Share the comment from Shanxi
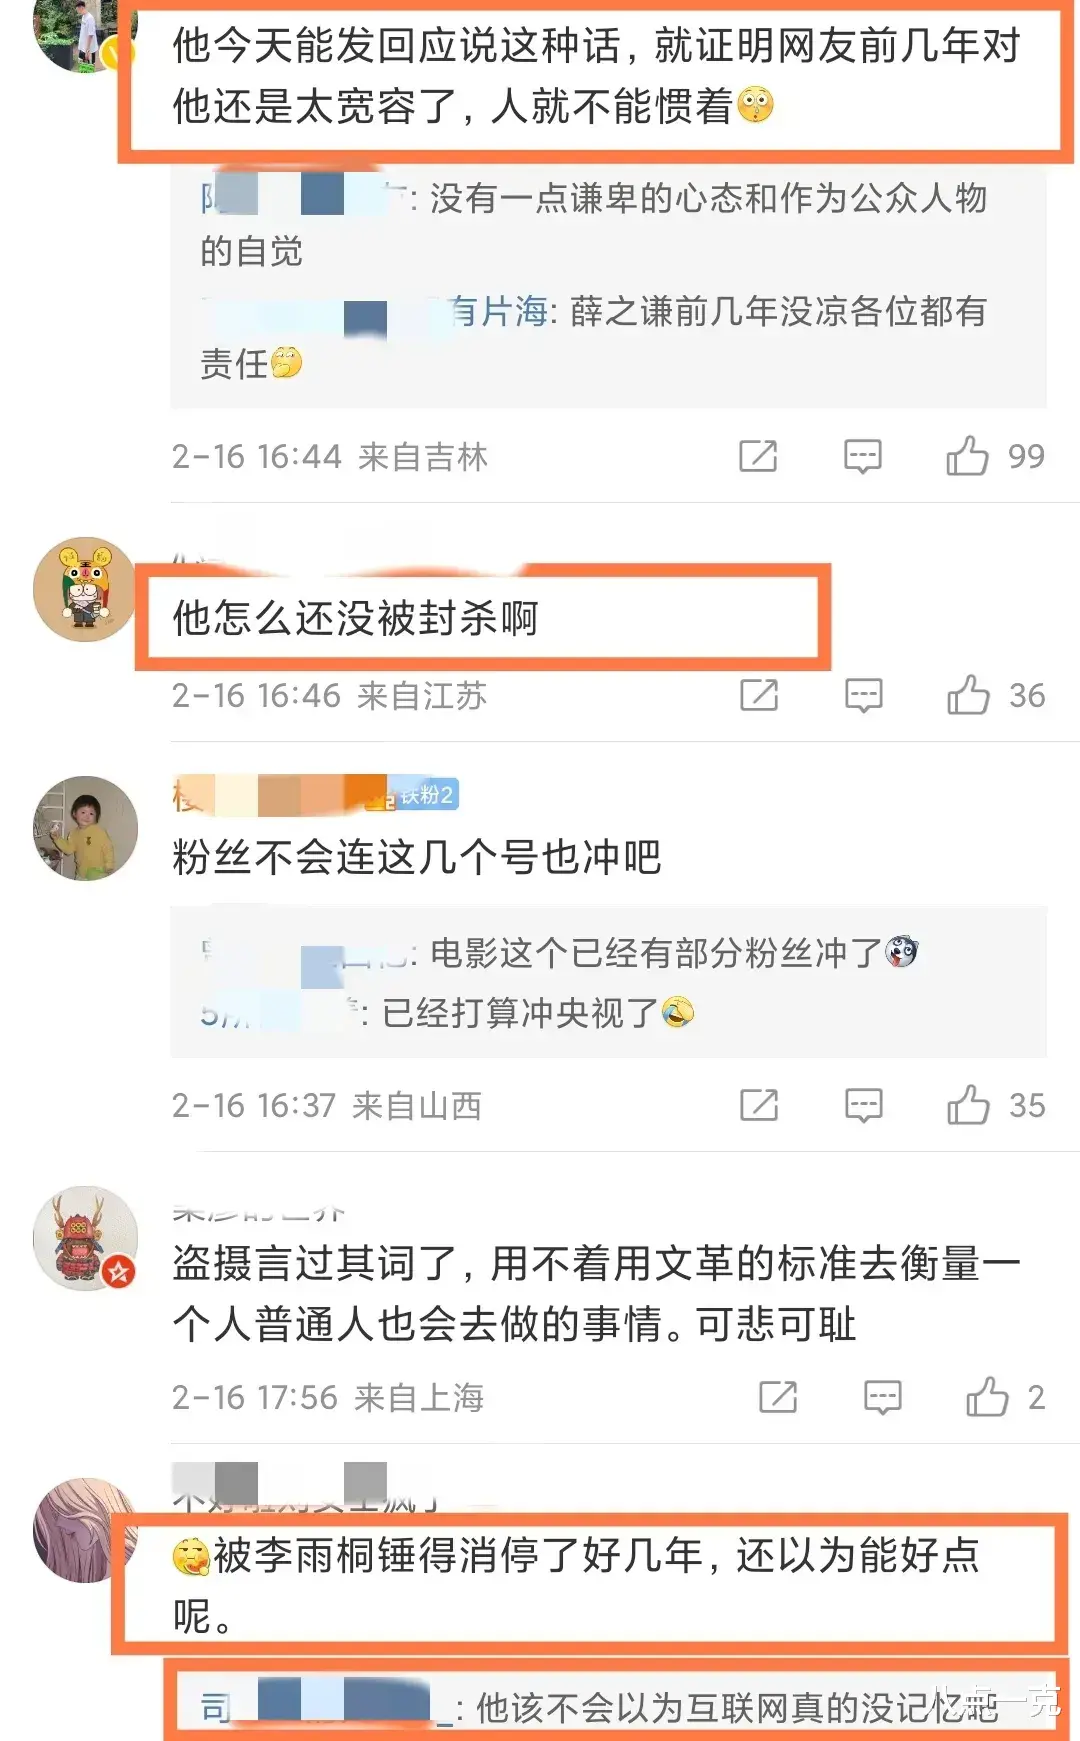 759,1105
